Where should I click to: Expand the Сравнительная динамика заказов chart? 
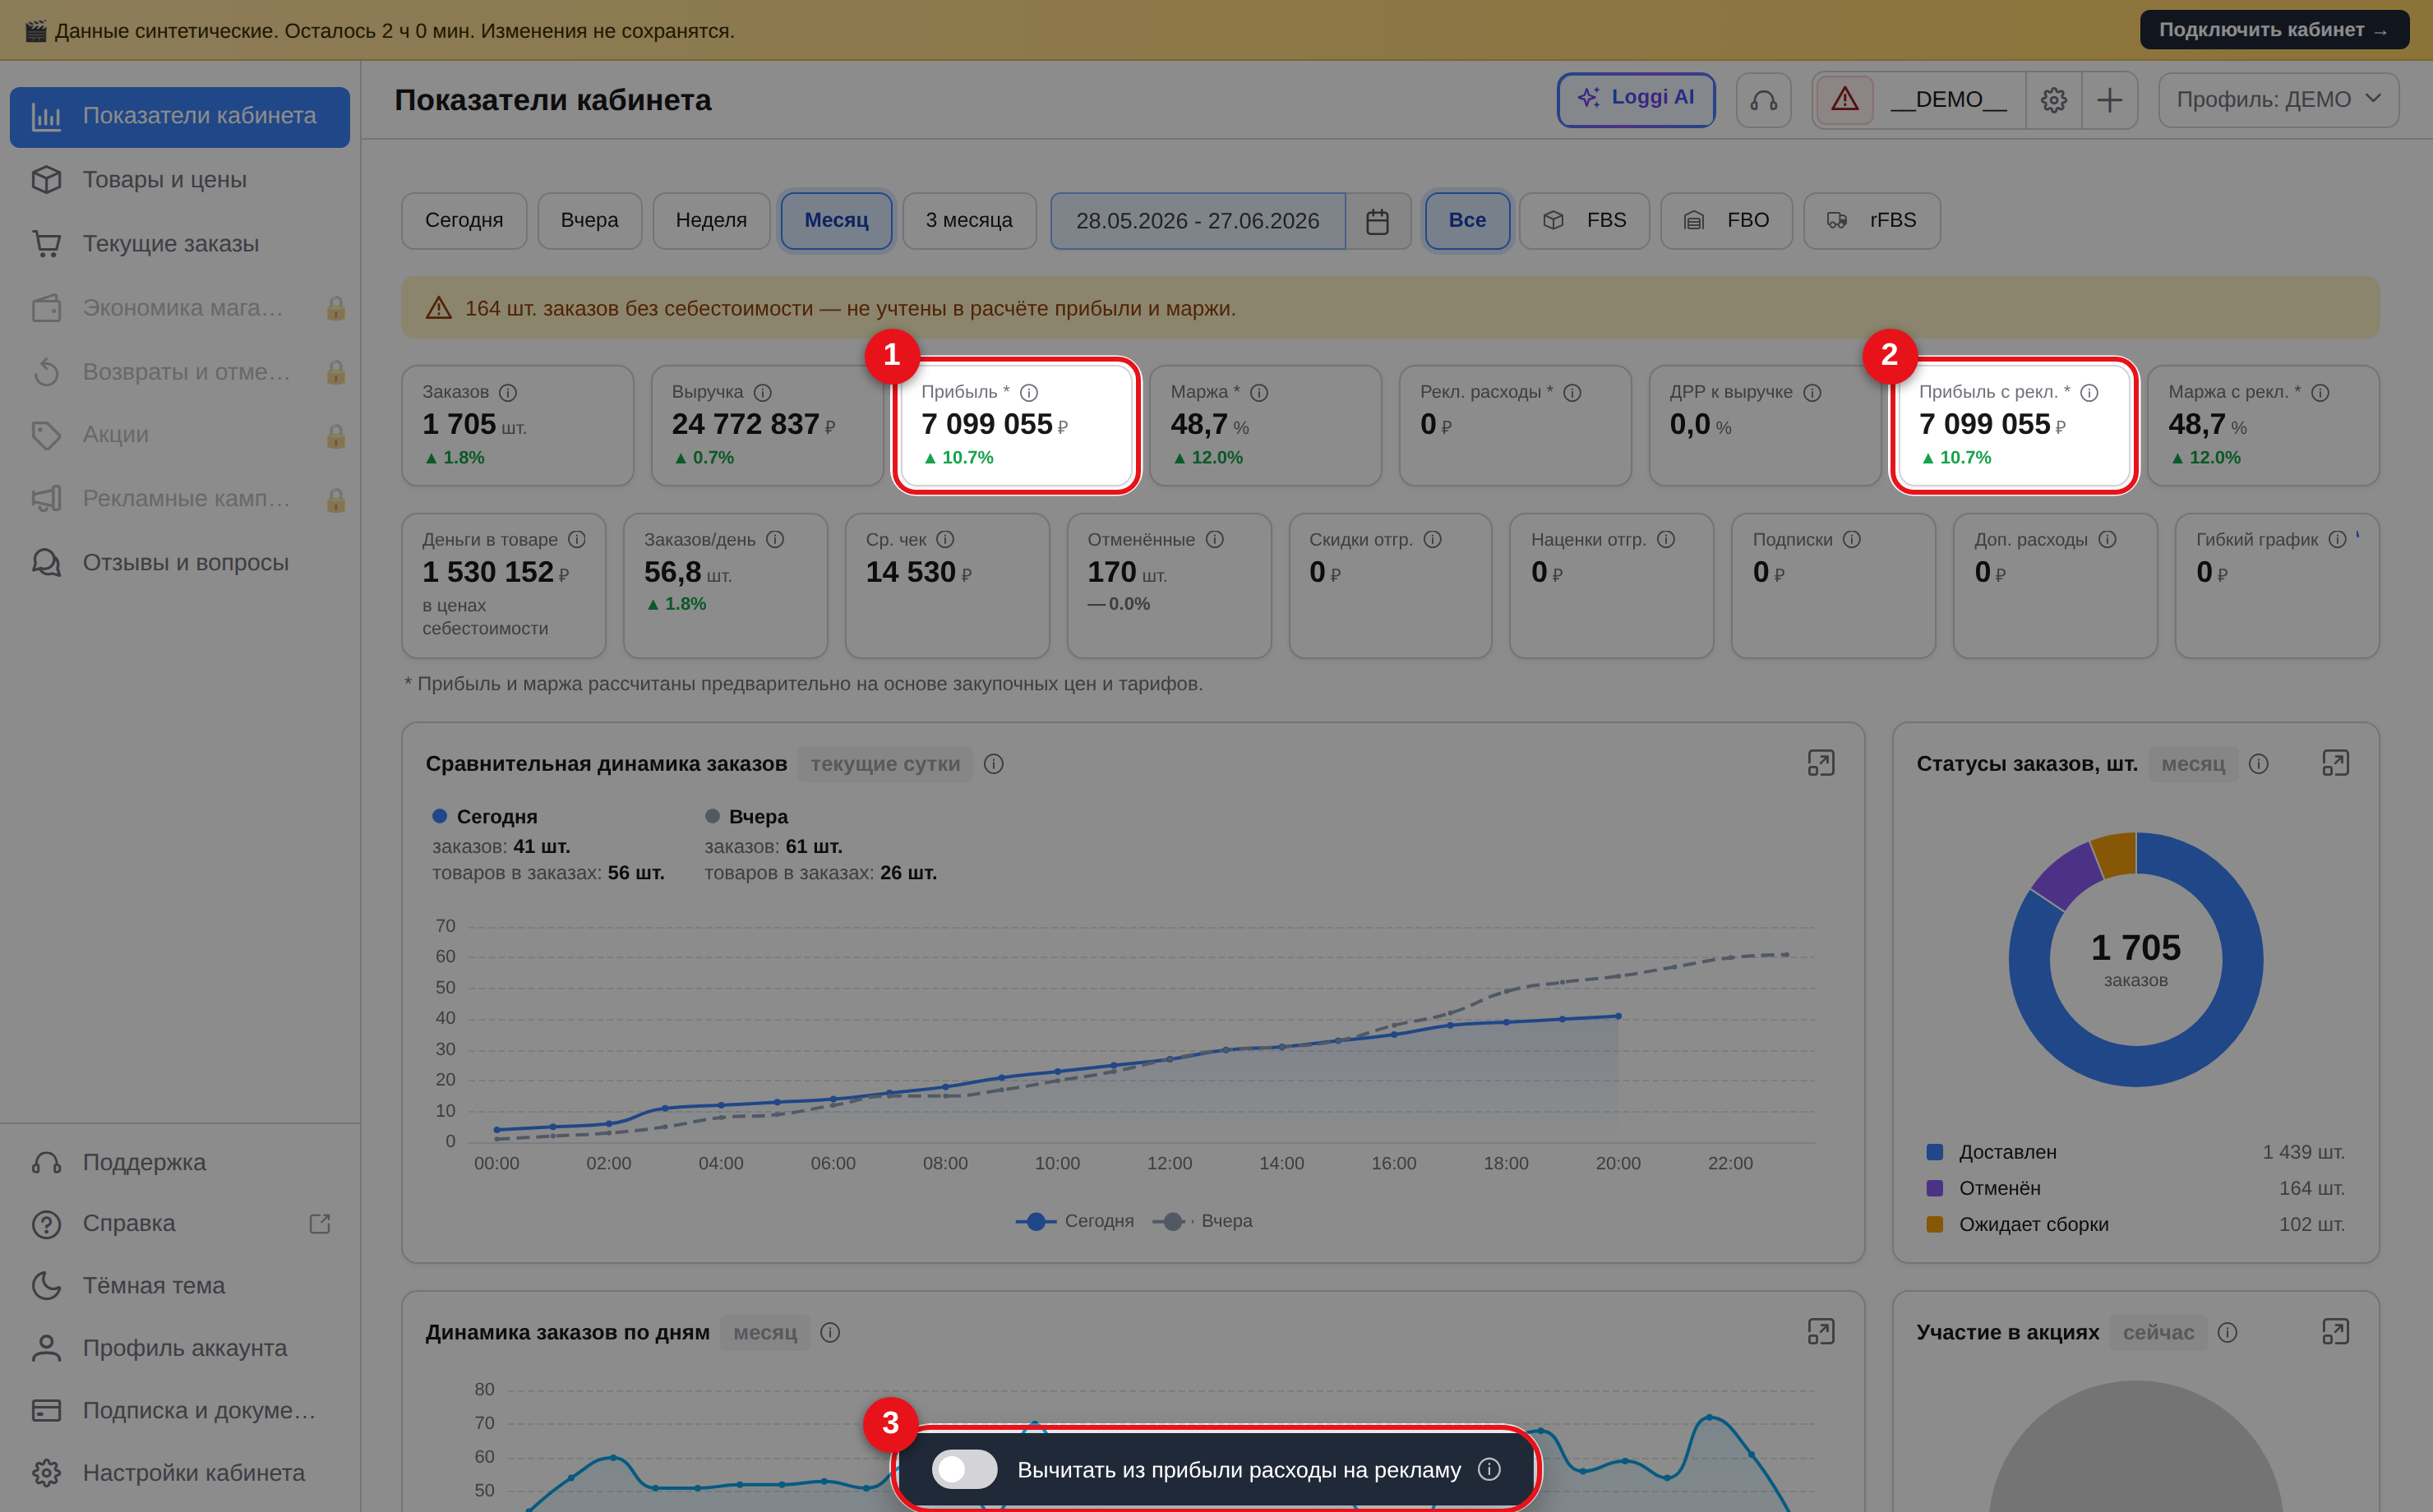pyautogui.click(x=1820, y=763)
